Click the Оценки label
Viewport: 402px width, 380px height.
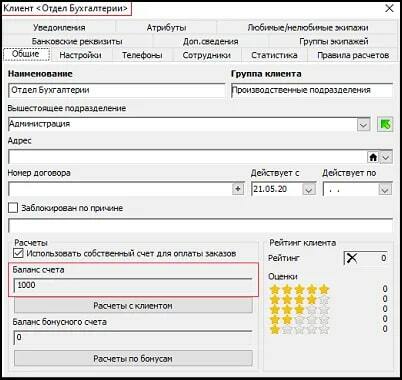(x=283, y=276)
